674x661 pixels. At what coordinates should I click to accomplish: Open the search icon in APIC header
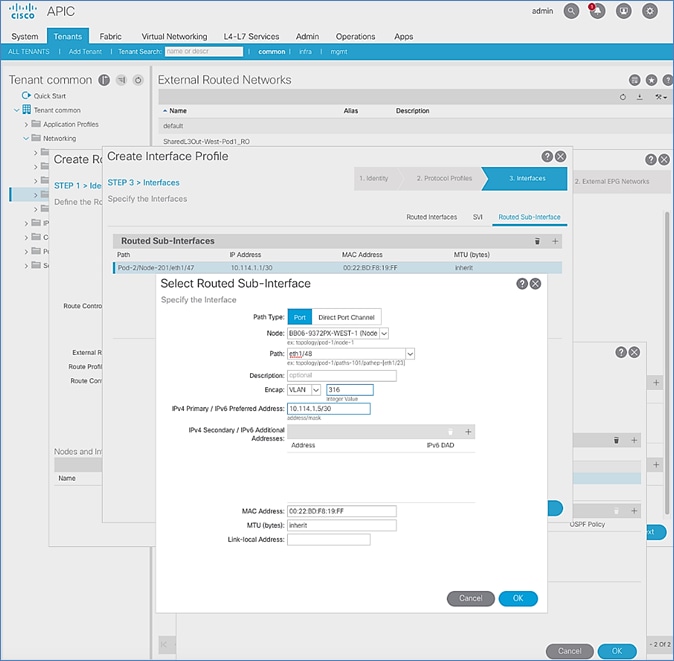click(x=571, y=11)
